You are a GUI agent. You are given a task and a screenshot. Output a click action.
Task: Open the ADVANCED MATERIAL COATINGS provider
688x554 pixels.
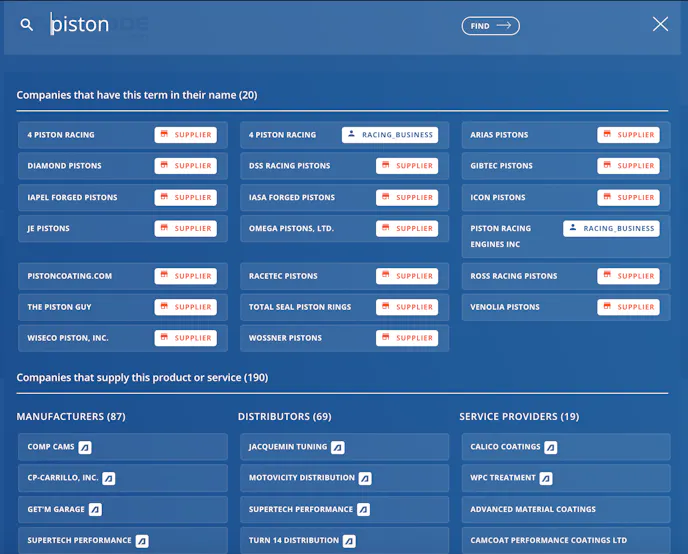tap(533, 509)
